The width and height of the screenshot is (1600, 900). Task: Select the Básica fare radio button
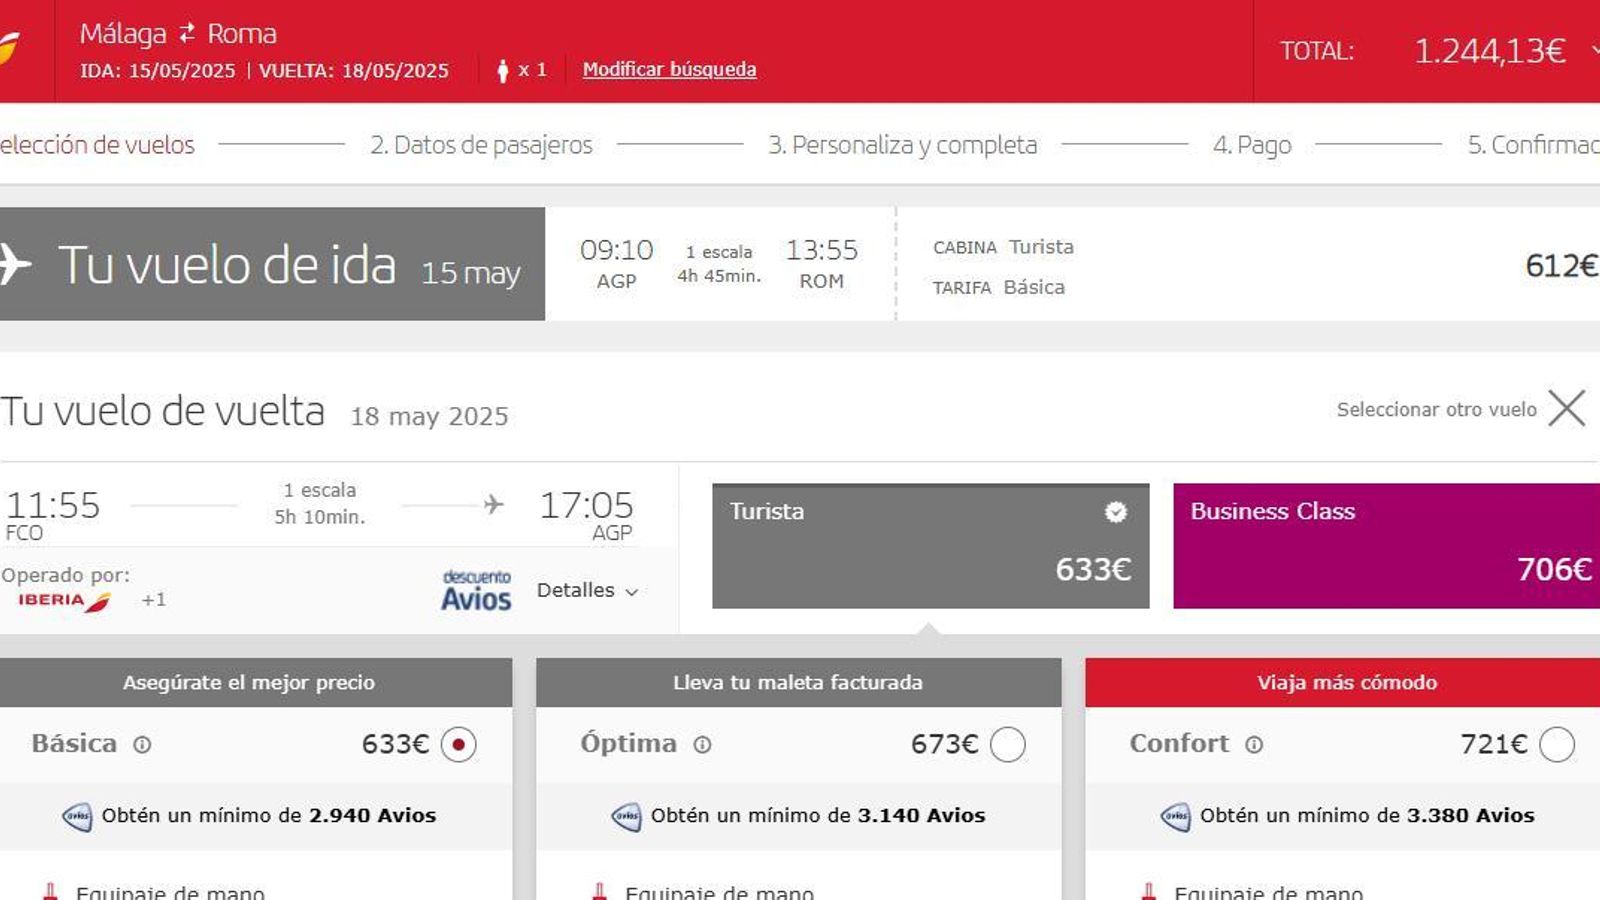(458, 744)
